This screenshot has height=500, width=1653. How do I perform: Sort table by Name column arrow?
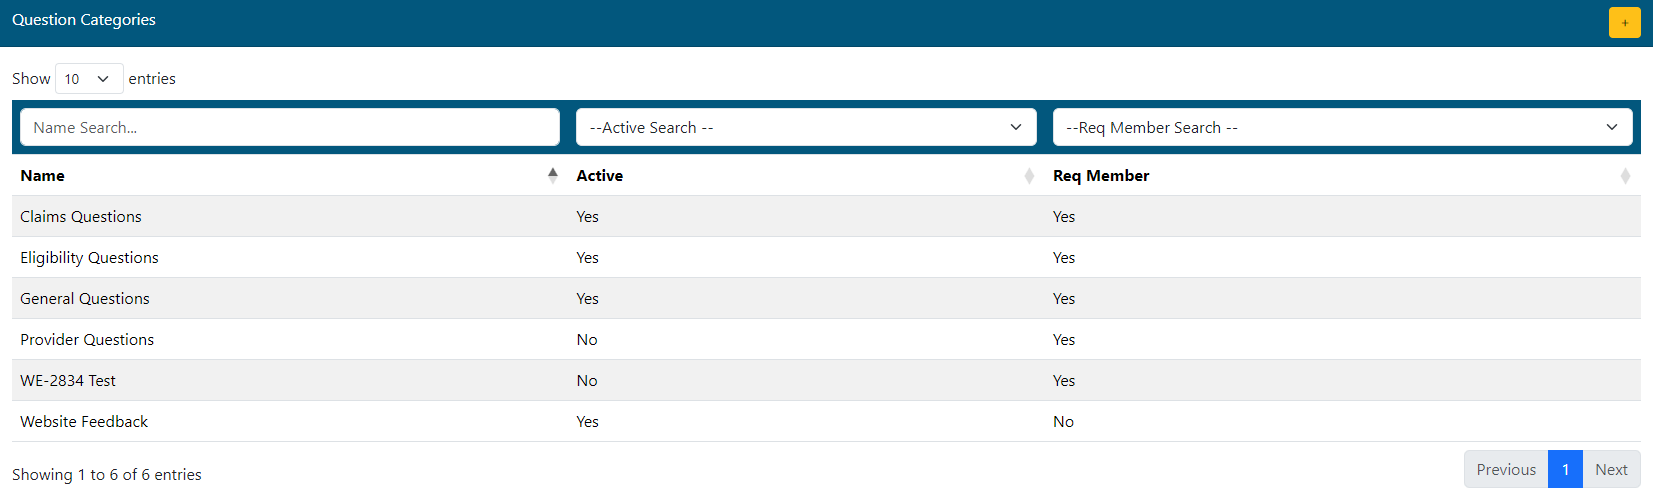click(552, 176)
